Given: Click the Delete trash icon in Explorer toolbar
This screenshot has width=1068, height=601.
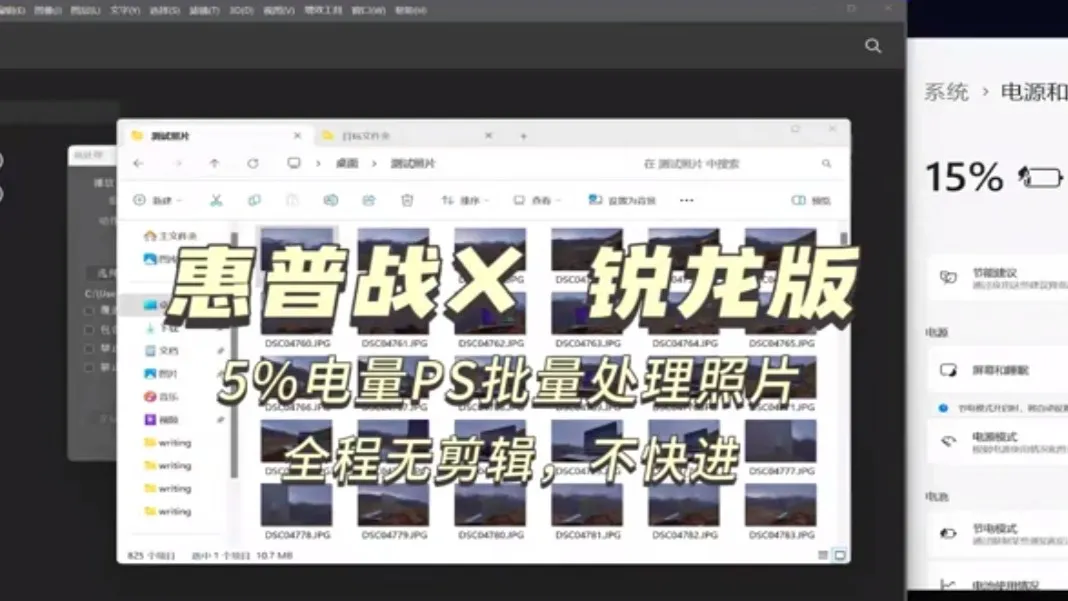Looking at the screenshot, I should [407, 200].
